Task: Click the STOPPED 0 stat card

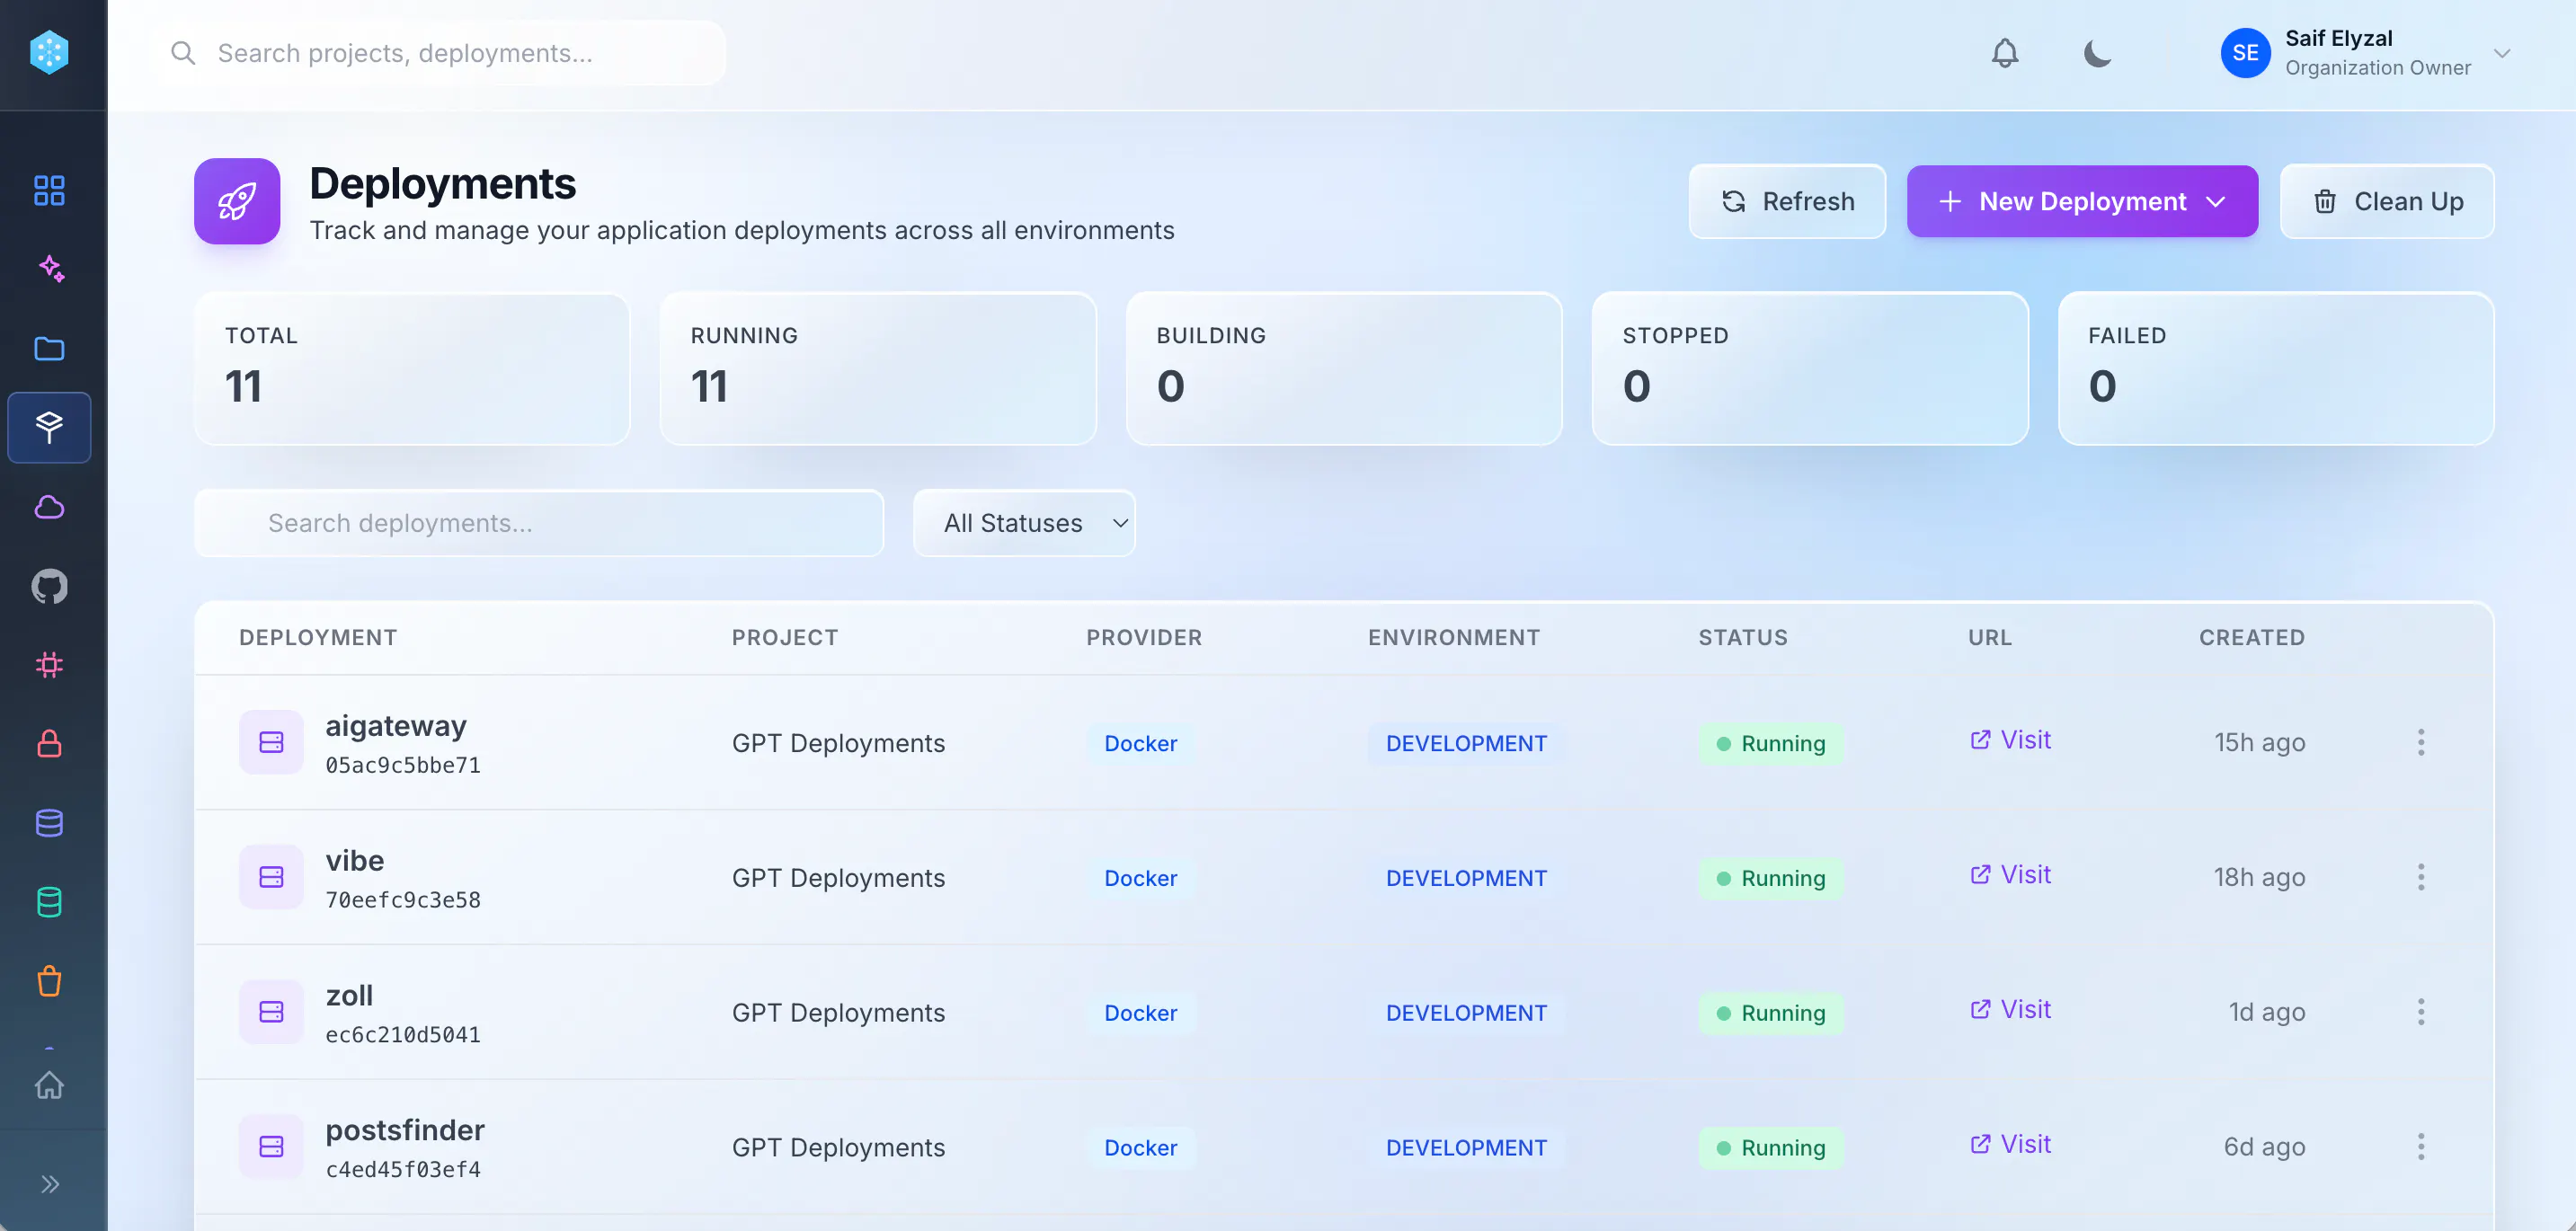Action: [x=1810, y=369]
